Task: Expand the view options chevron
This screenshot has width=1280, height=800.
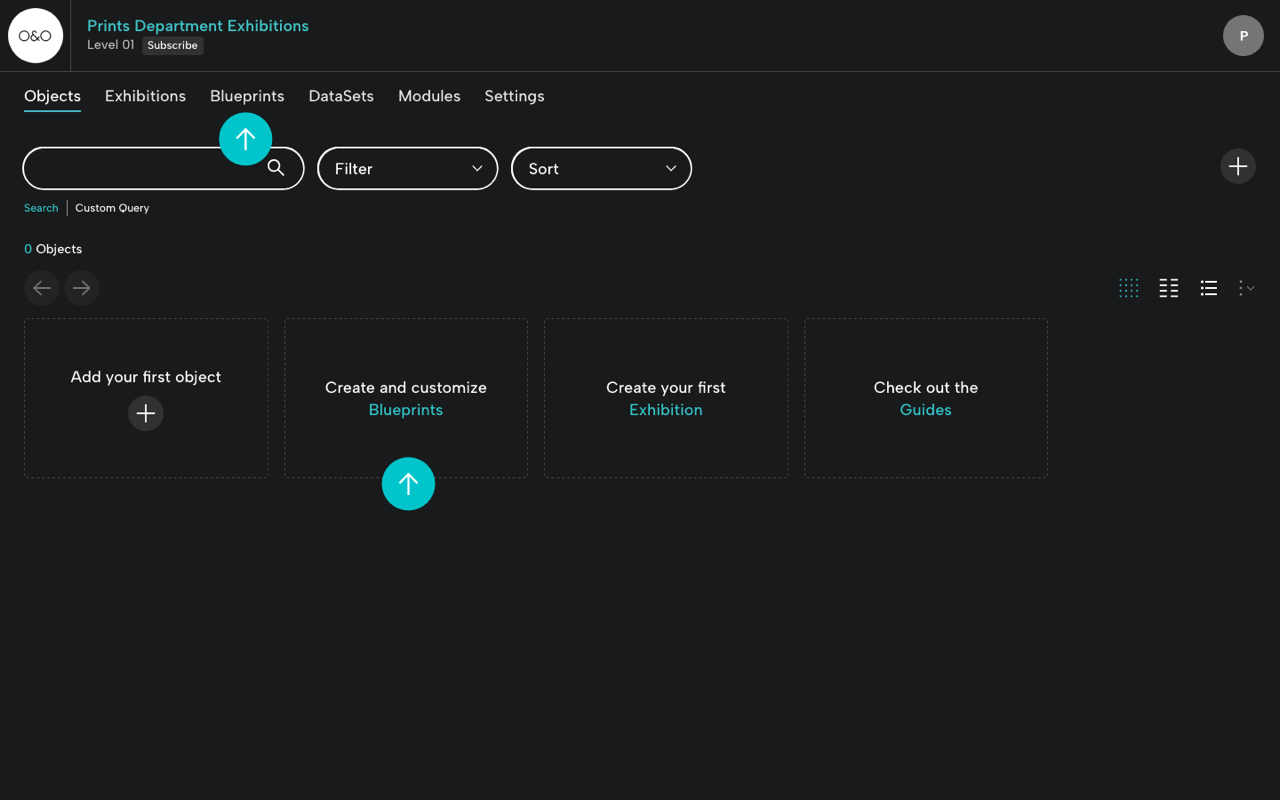Action: click(x=1251, y=288)
